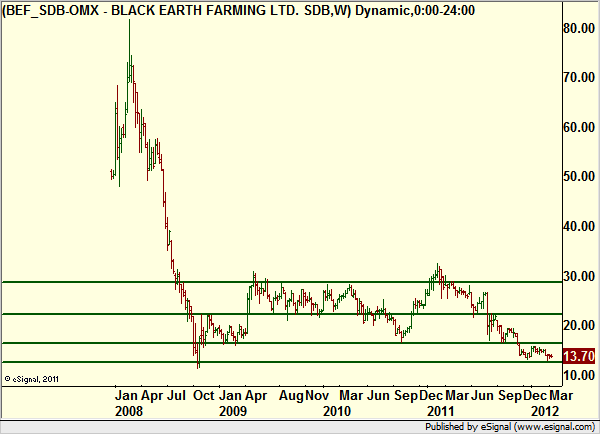Click the Nov month label on time axis

(x=317, y=395)
